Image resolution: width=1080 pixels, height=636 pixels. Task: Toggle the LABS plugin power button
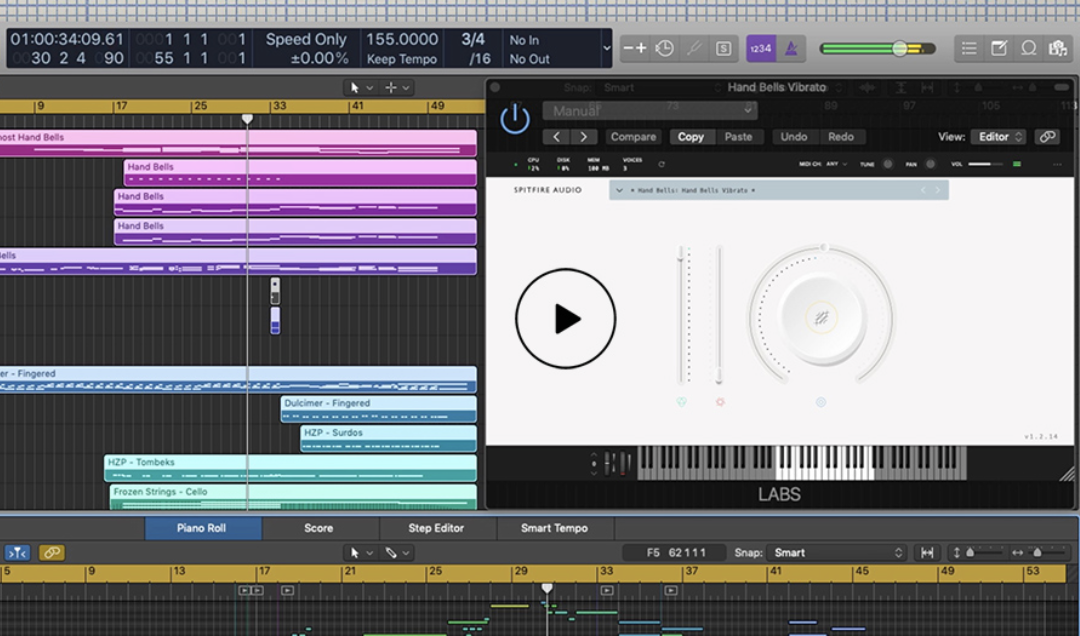(x=515, y=119)
